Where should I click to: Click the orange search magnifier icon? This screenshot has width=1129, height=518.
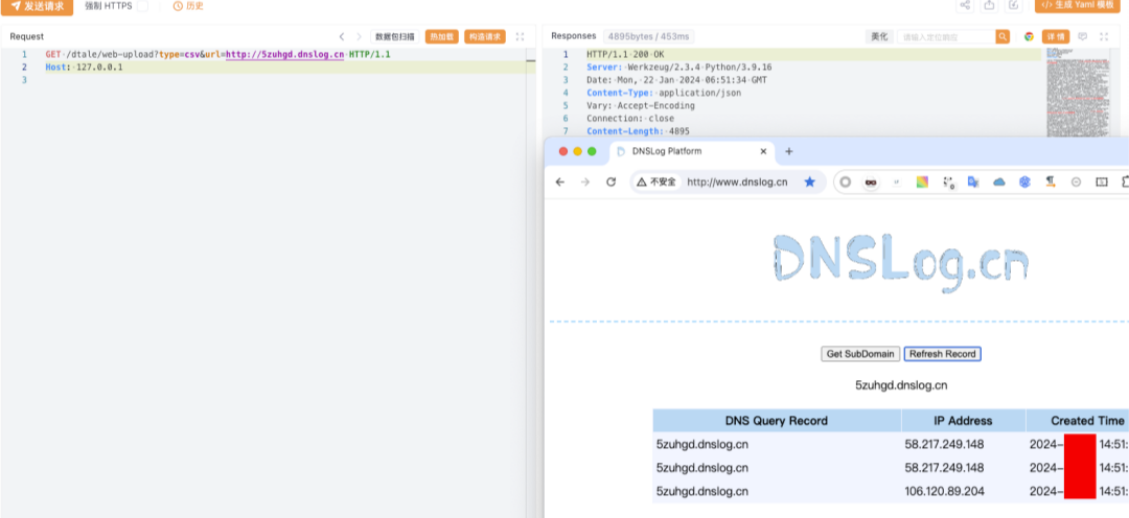tap(1002, 37)
